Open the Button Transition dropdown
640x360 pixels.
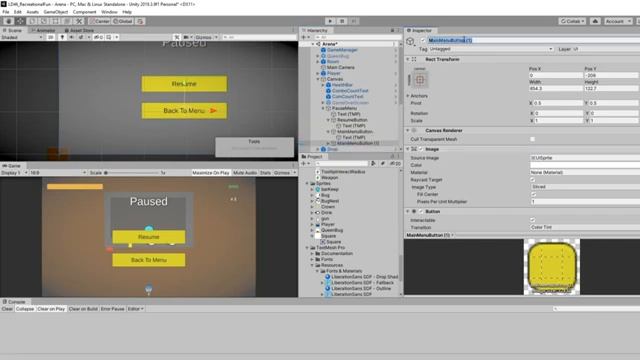click(584, 227)
